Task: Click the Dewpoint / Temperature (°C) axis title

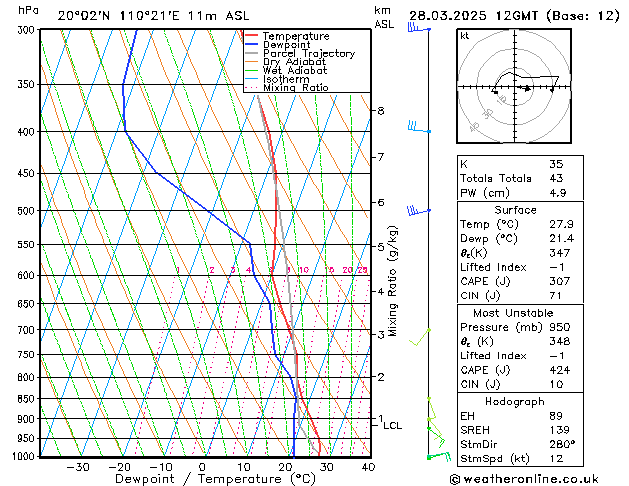Action: click(215, 479)
